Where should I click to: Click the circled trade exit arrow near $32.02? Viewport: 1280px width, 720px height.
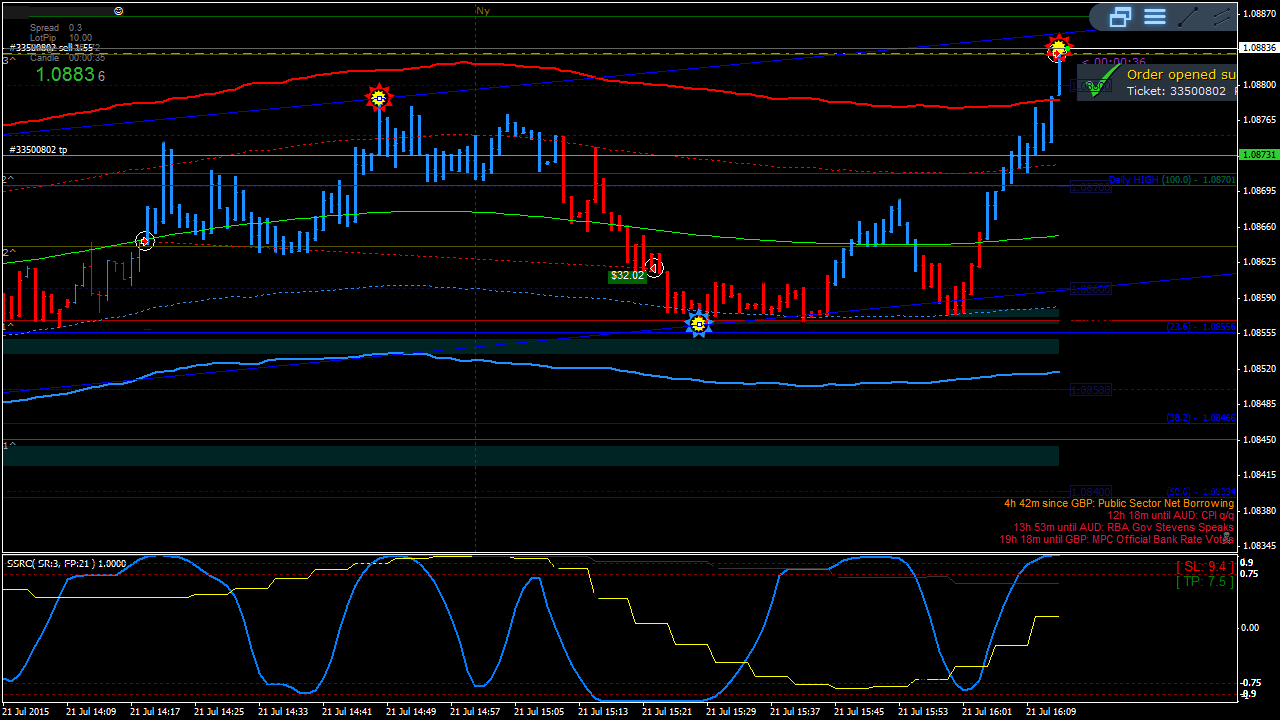click(x=654, y=267)
